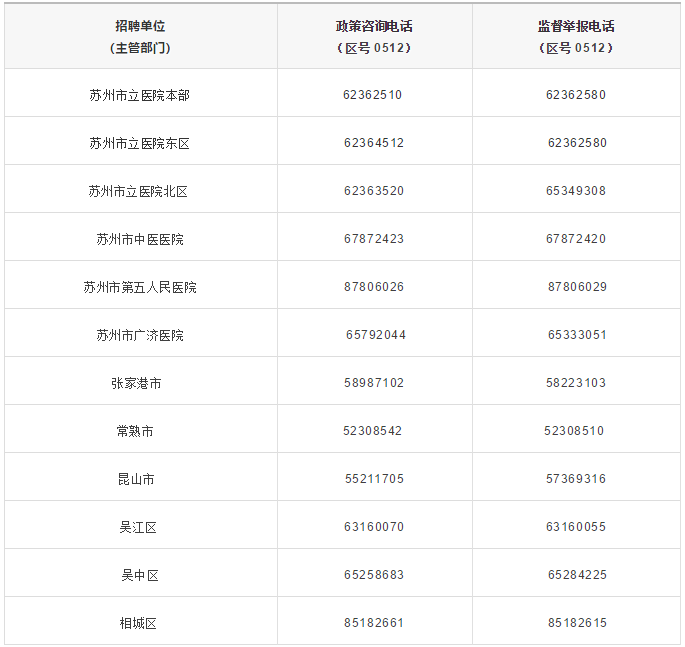Select 62362580 in the 苏州市立医院本部 row

[x=576, y=95]
